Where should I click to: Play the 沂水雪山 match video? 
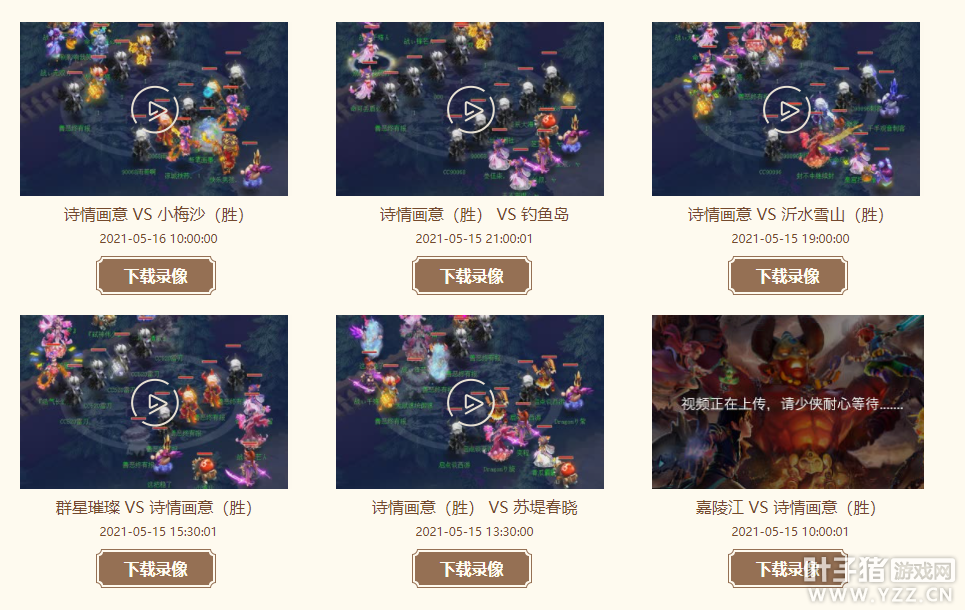[786, 109]
